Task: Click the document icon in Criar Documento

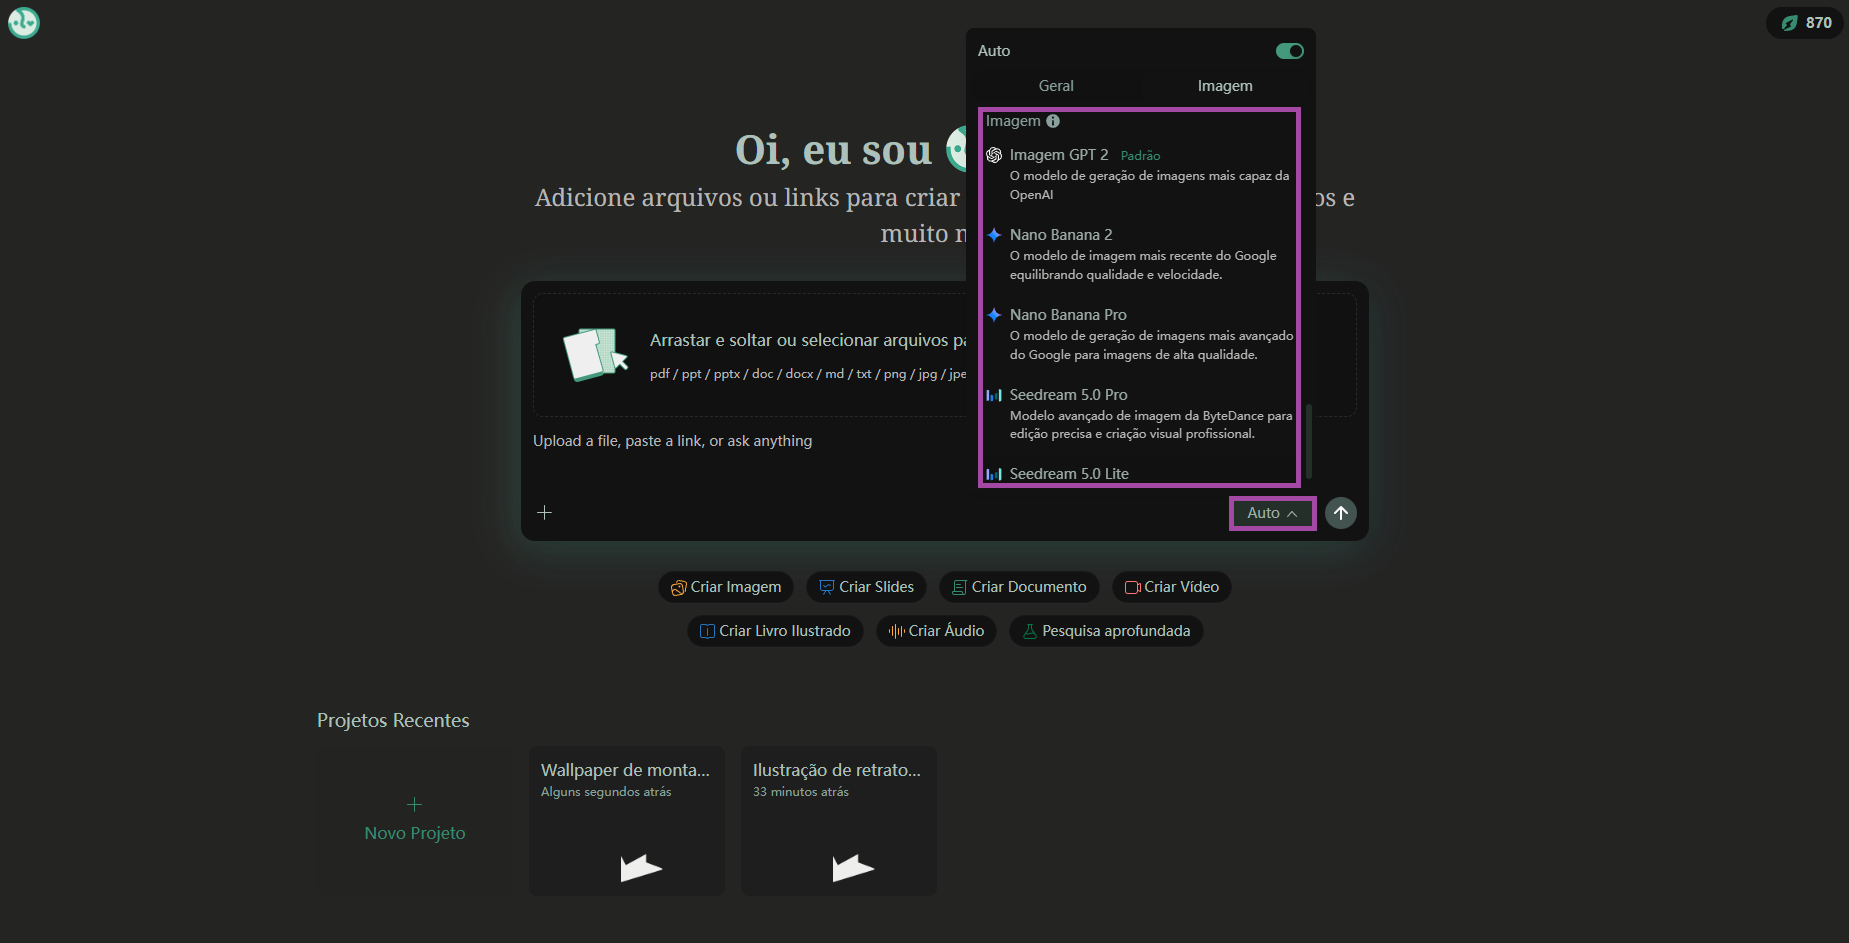Action: [x=959, y=587]
